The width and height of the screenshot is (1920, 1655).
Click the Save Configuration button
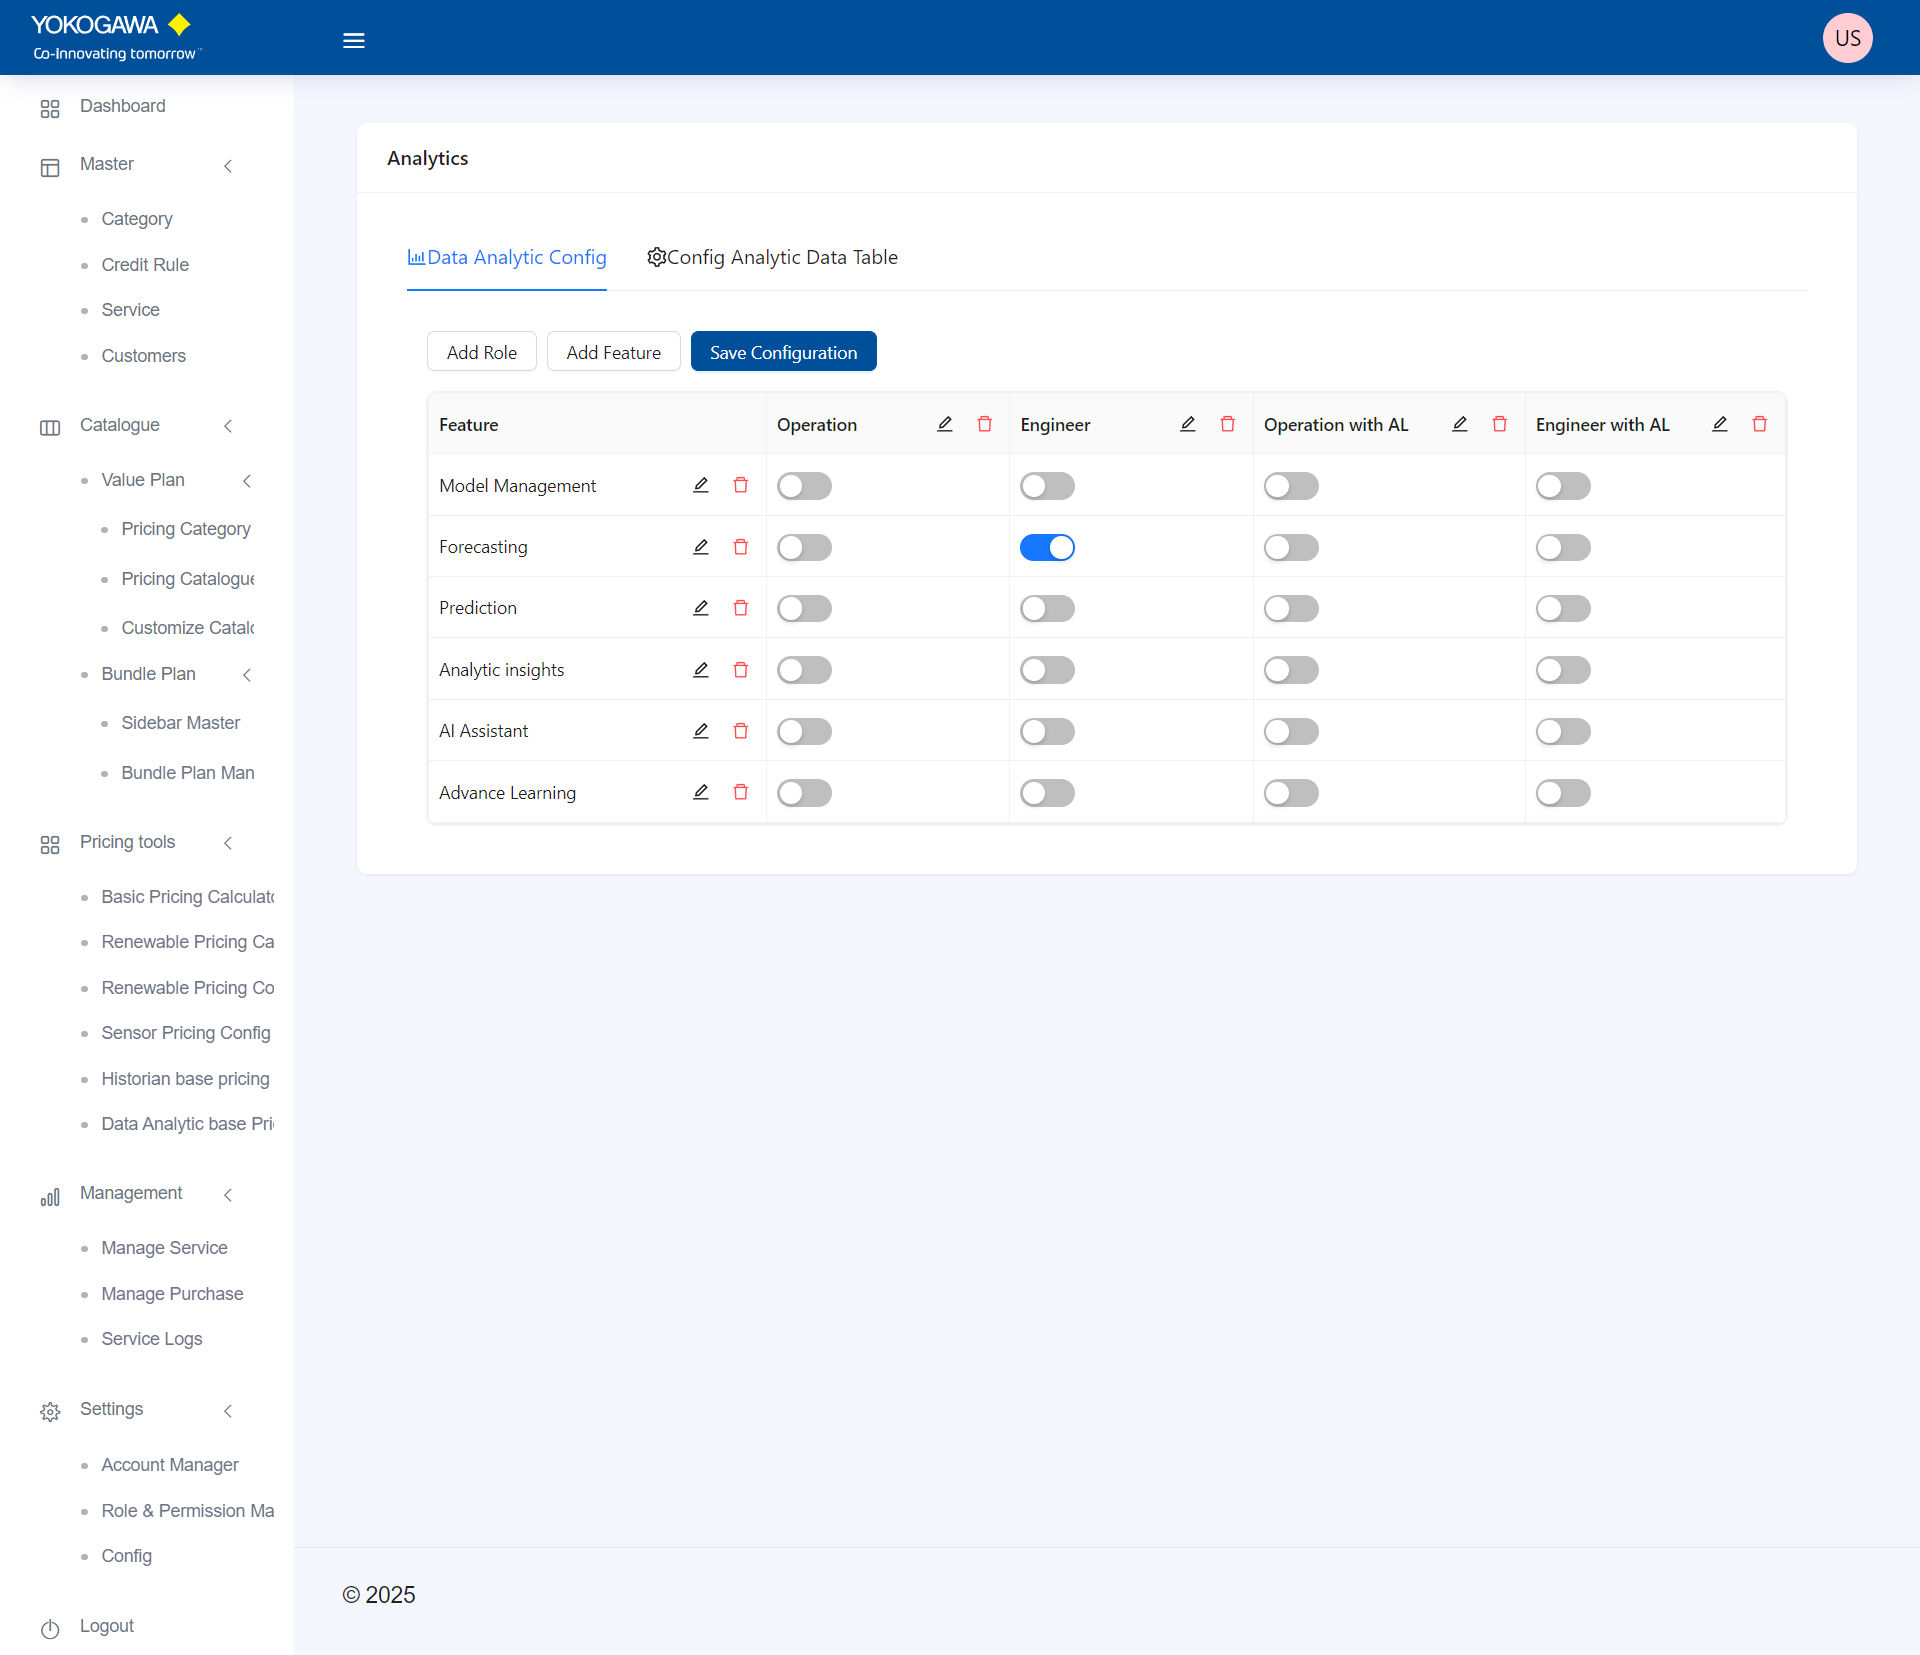coord(783,352)
